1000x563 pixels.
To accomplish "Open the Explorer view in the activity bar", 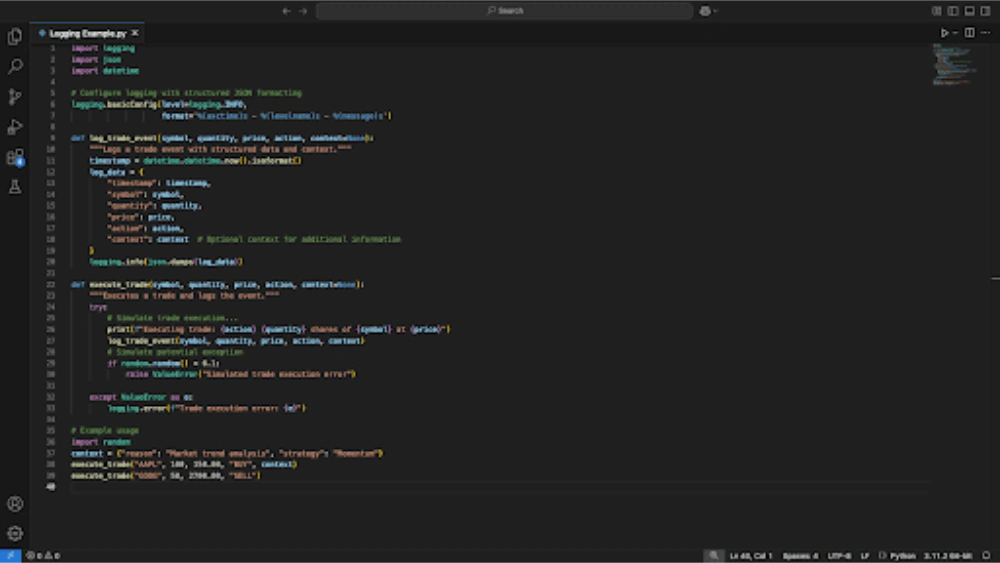I will (15, 37).
